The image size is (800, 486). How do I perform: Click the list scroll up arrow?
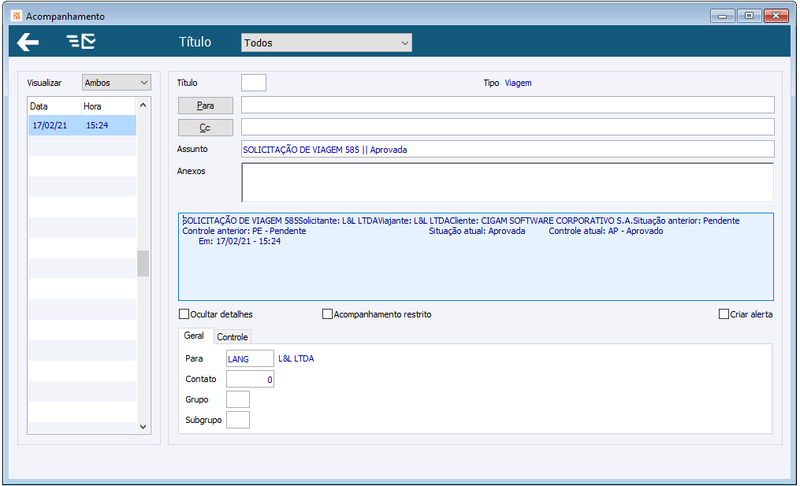143,105
